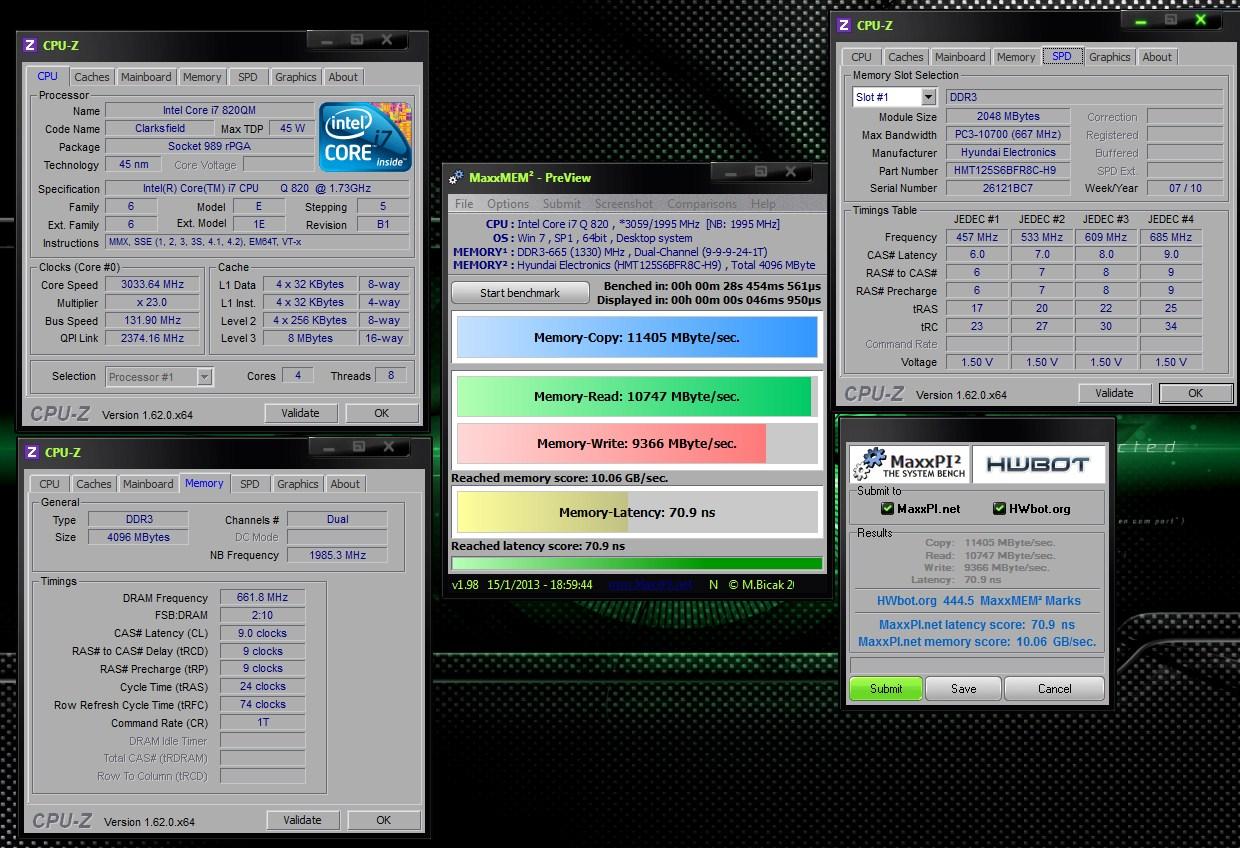Open the Caches tab in the SPD CPU-Z window
The height and width of the screenshot is (848, 1240).
click(906, 57)
